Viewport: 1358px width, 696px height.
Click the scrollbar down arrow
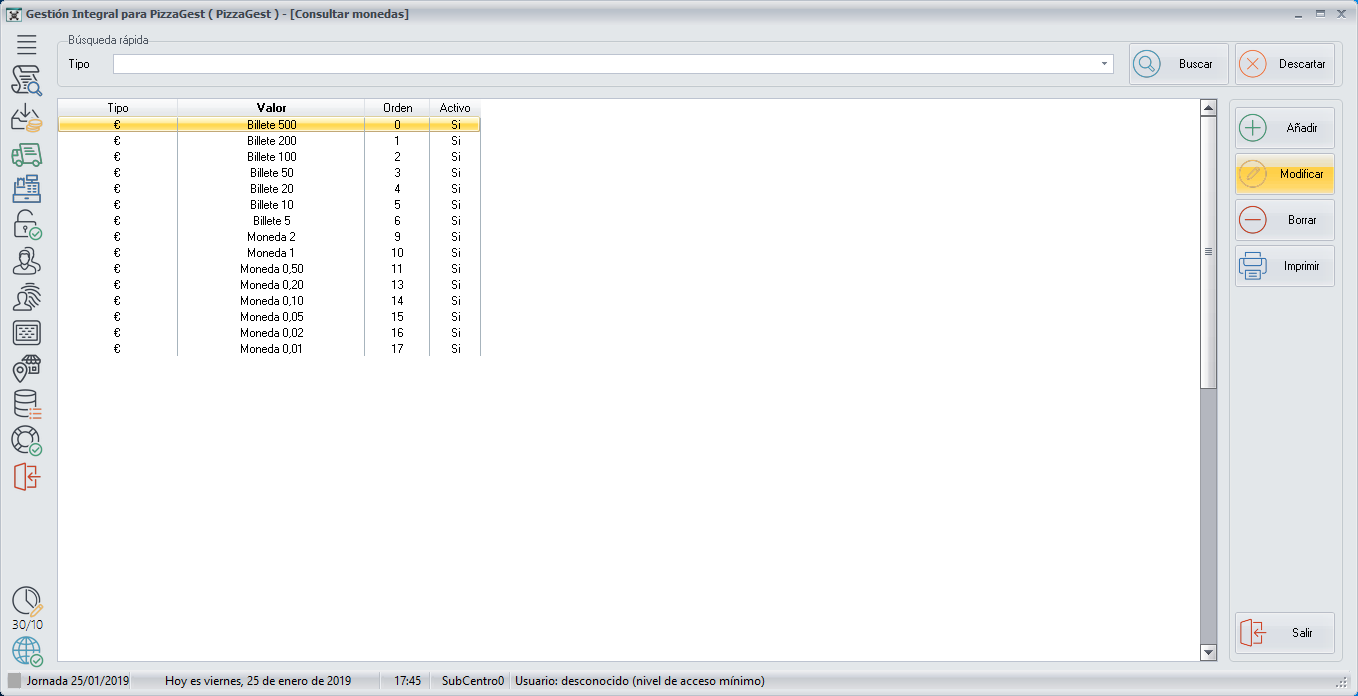(1208, 653)
